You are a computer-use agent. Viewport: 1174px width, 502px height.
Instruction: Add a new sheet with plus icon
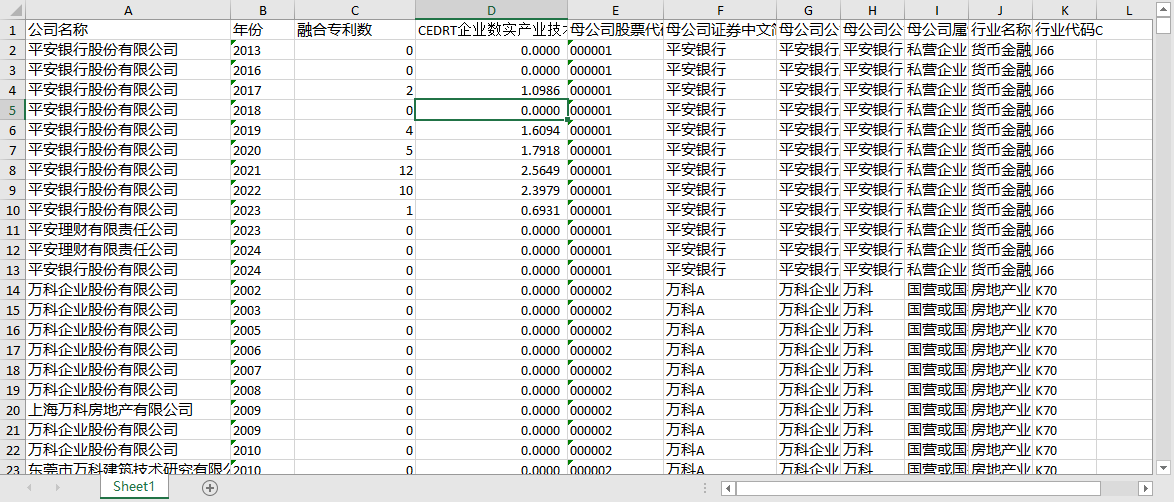(210, 488)
